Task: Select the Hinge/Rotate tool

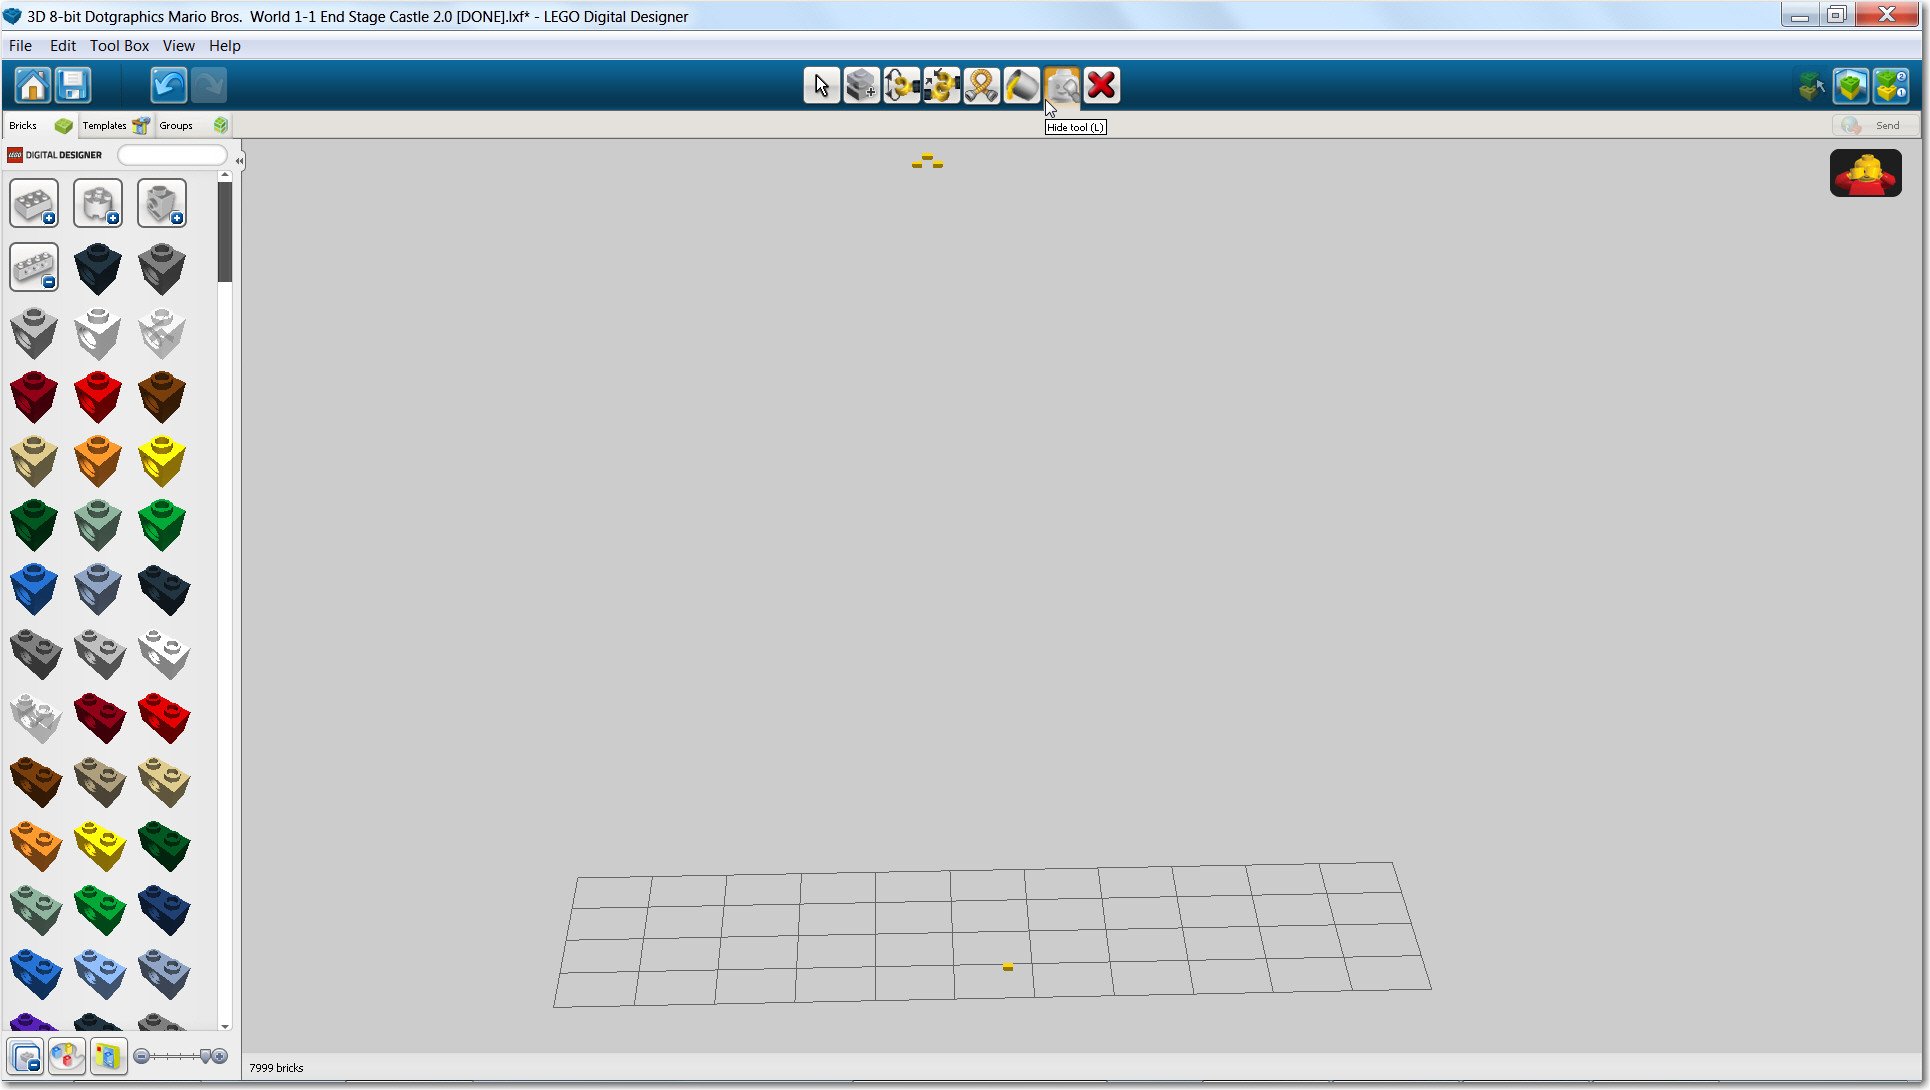Action: (x=901, y=85)
